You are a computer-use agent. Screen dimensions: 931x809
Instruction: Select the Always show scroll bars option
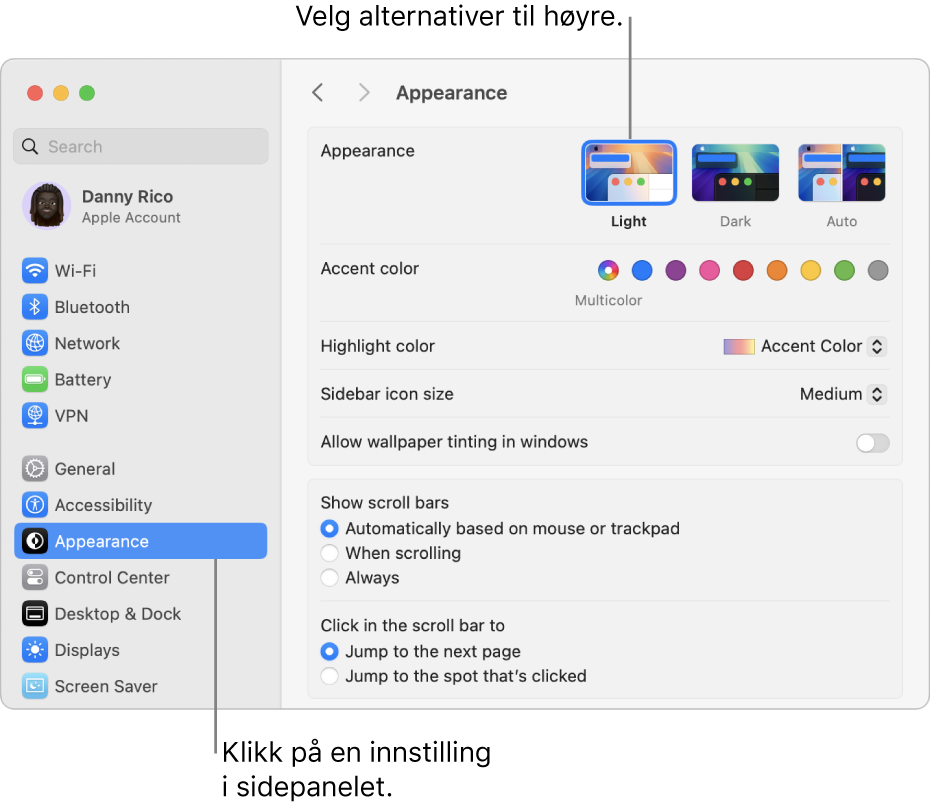(x=329, y=578)
